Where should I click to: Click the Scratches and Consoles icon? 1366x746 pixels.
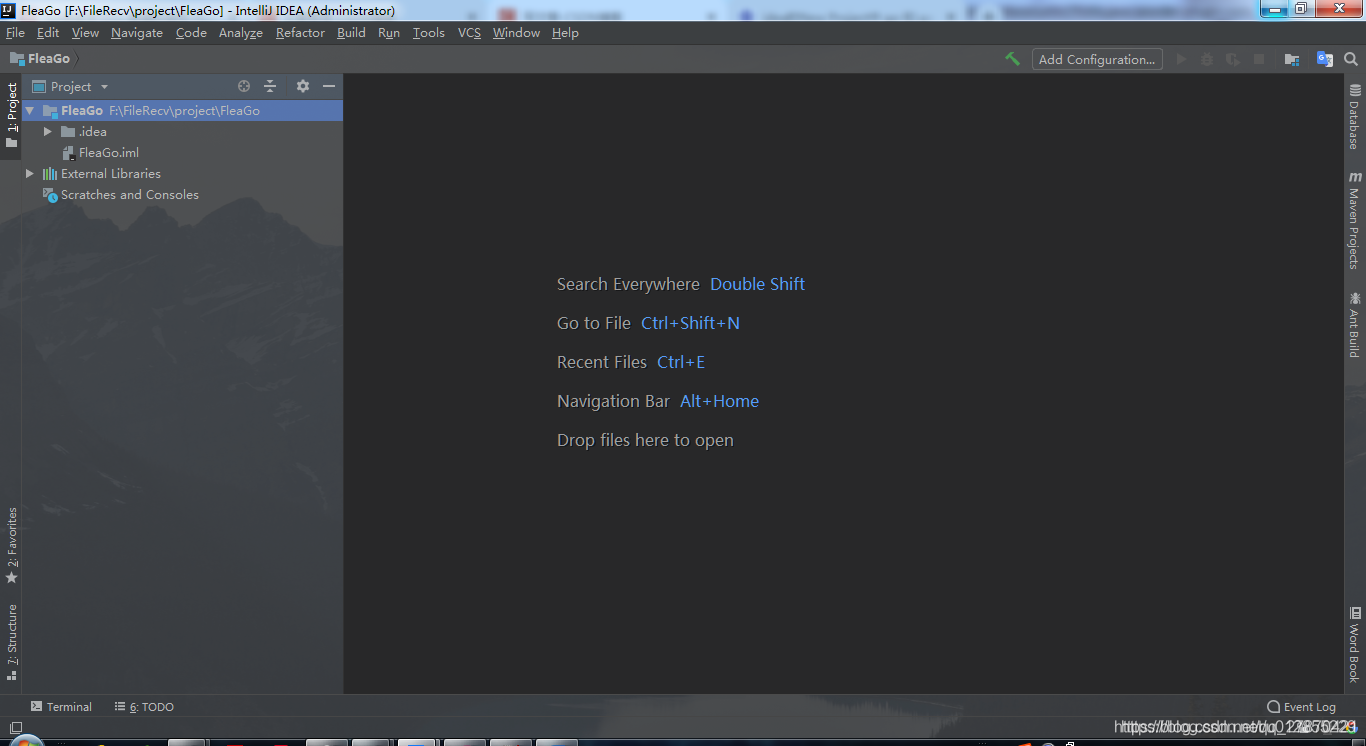coord(50,195)
